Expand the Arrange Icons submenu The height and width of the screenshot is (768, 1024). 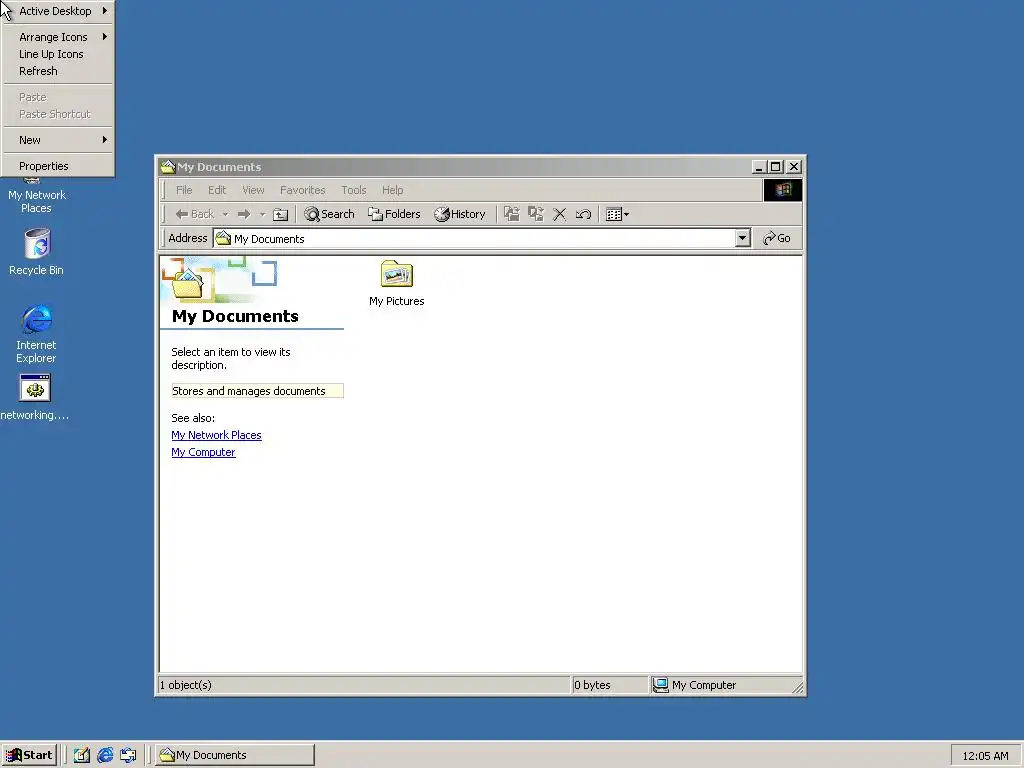58,37
